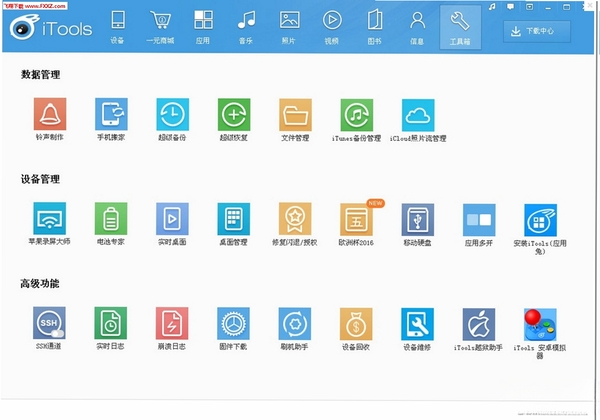Screen dimensions: 600x420
Task: Open the 文件管理 file manager
Action: click(x=295, y=115)
